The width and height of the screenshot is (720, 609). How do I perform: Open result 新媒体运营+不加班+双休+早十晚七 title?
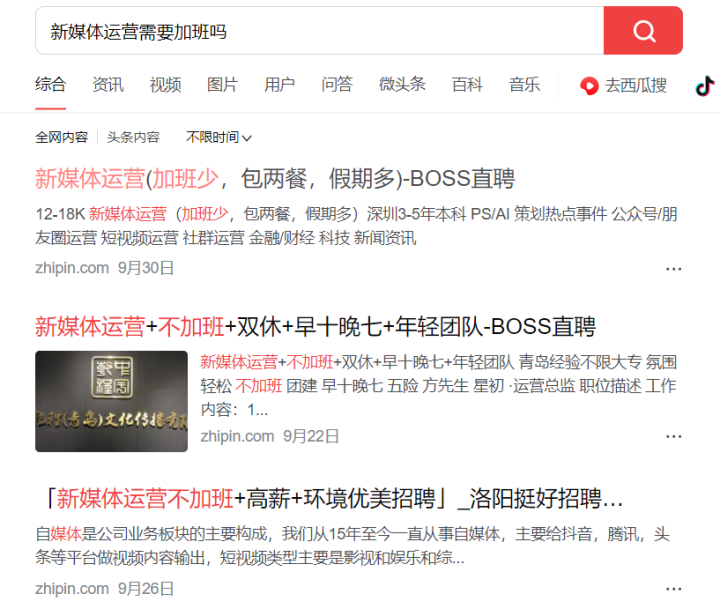pyautogui.click(x=315, y=327)
